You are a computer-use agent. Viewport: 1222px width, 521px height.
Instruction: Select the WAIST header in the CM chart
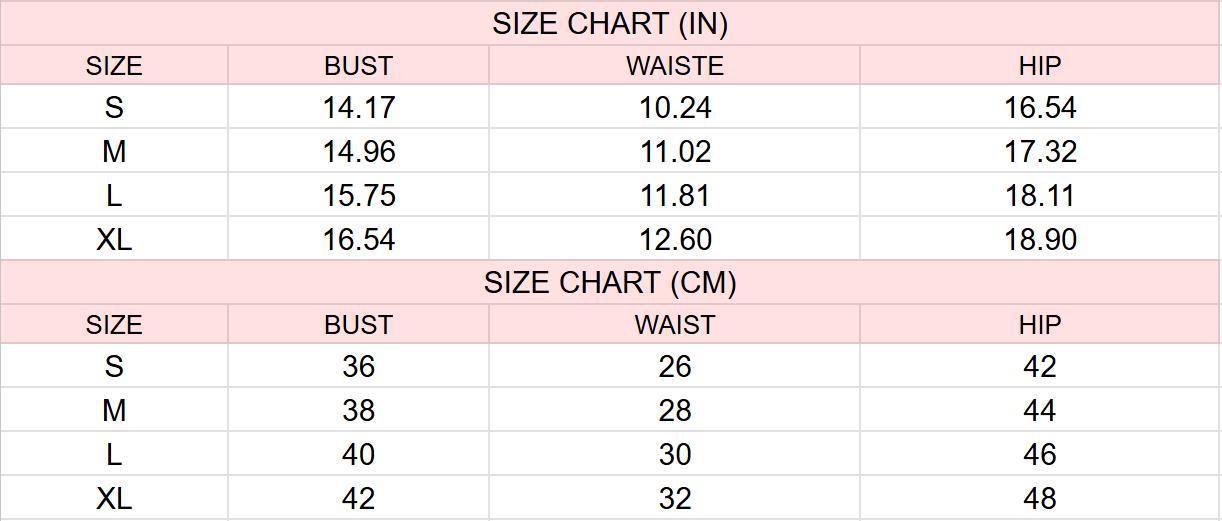tap(674, 325)
